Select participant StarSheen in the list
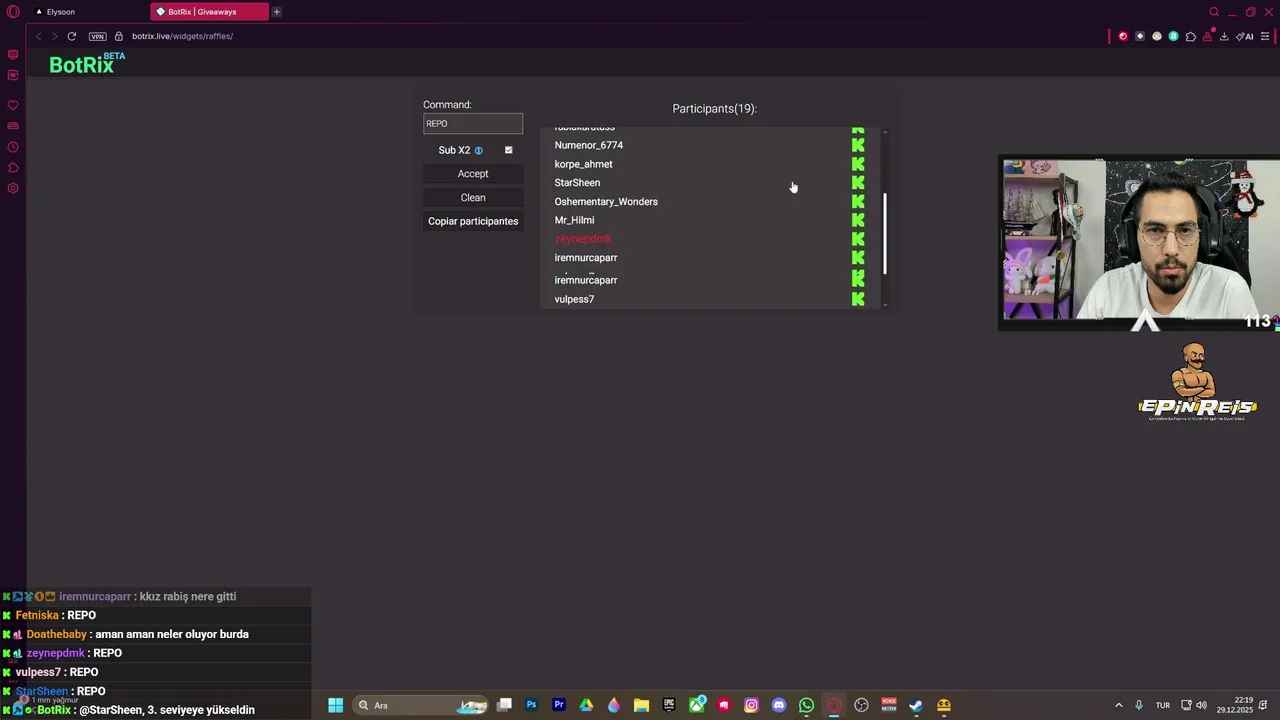 pyautogui.click(x=577, y=183)
